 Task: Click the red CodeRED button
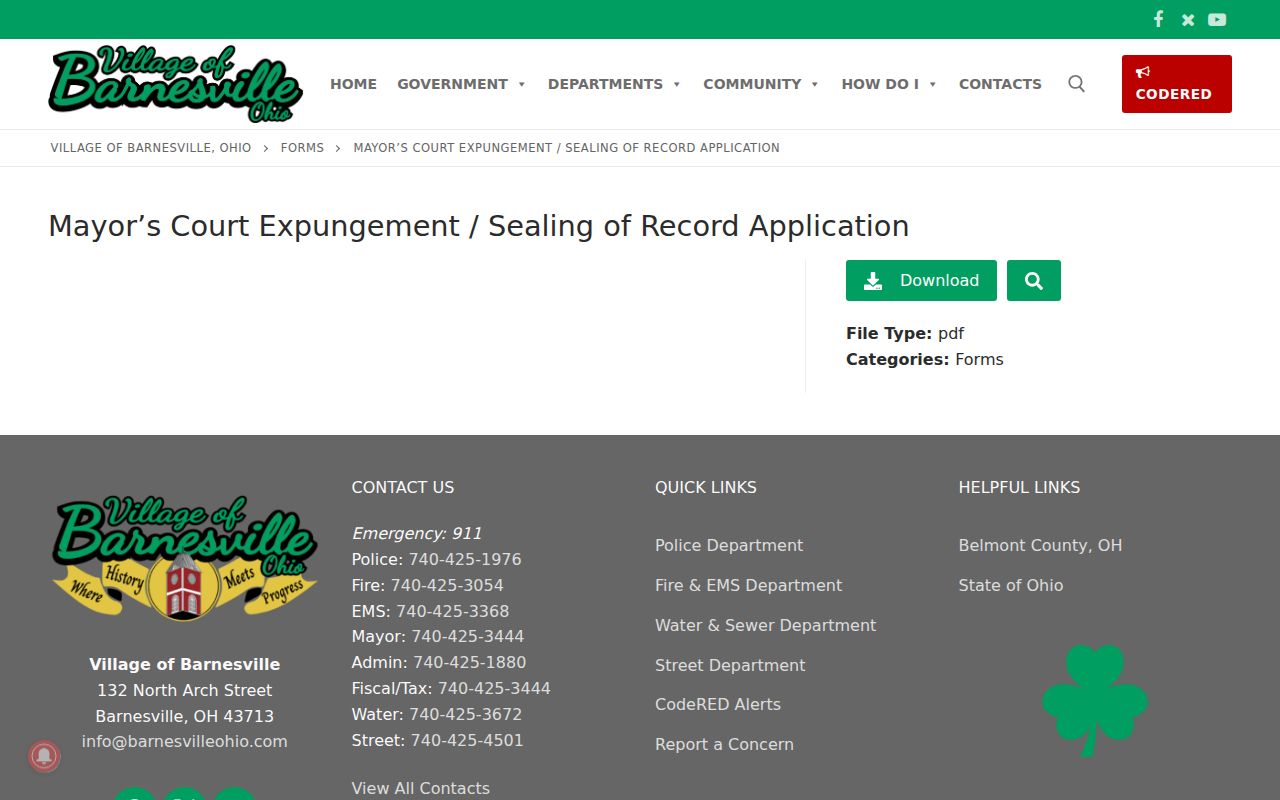[1177, 84]
